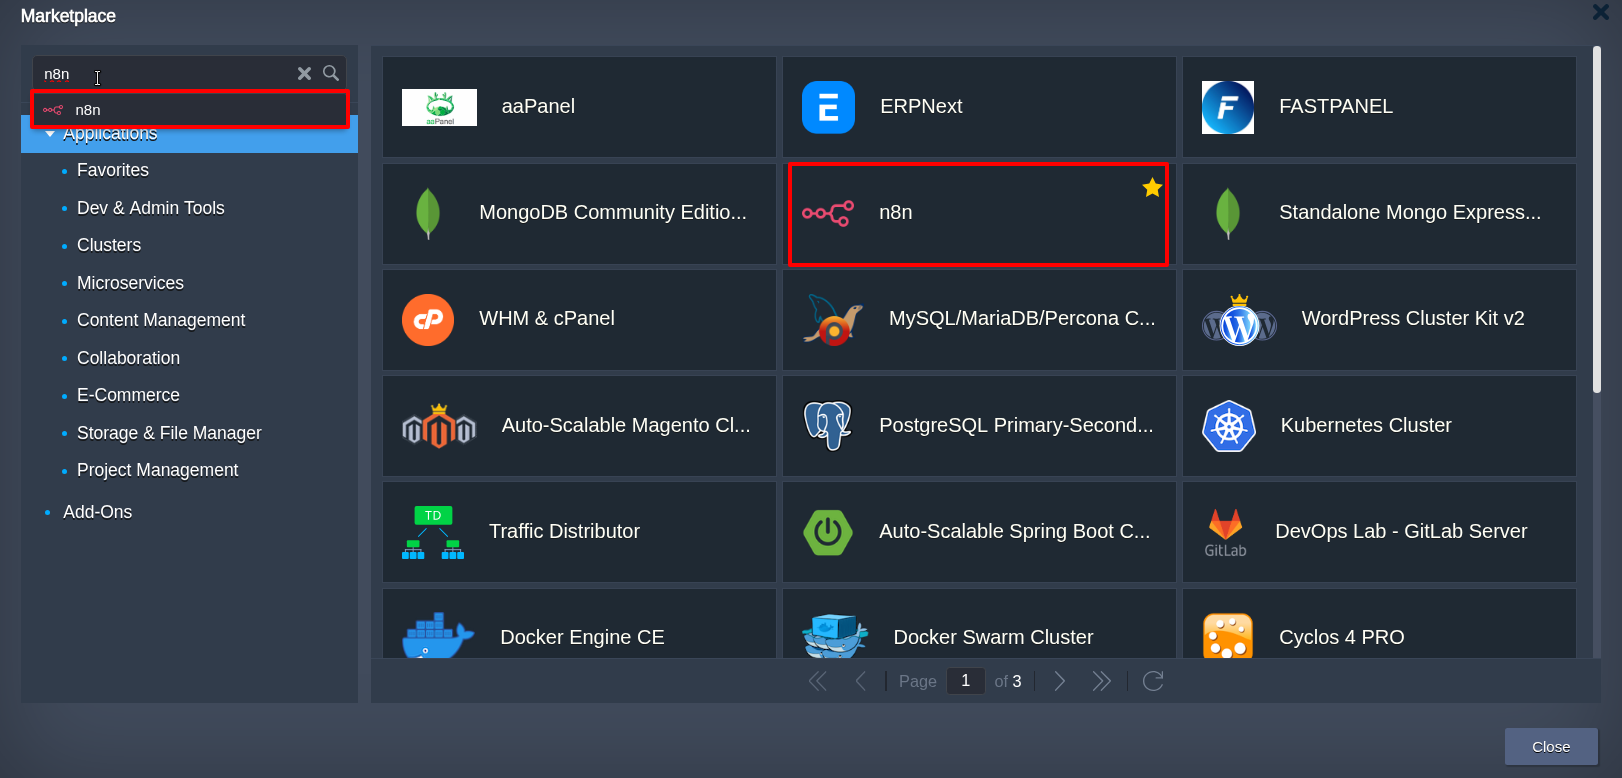This screenshot has width=1622, height=778.
Task: Click the WHM & cPanel icon
Action: pos(428,319)
